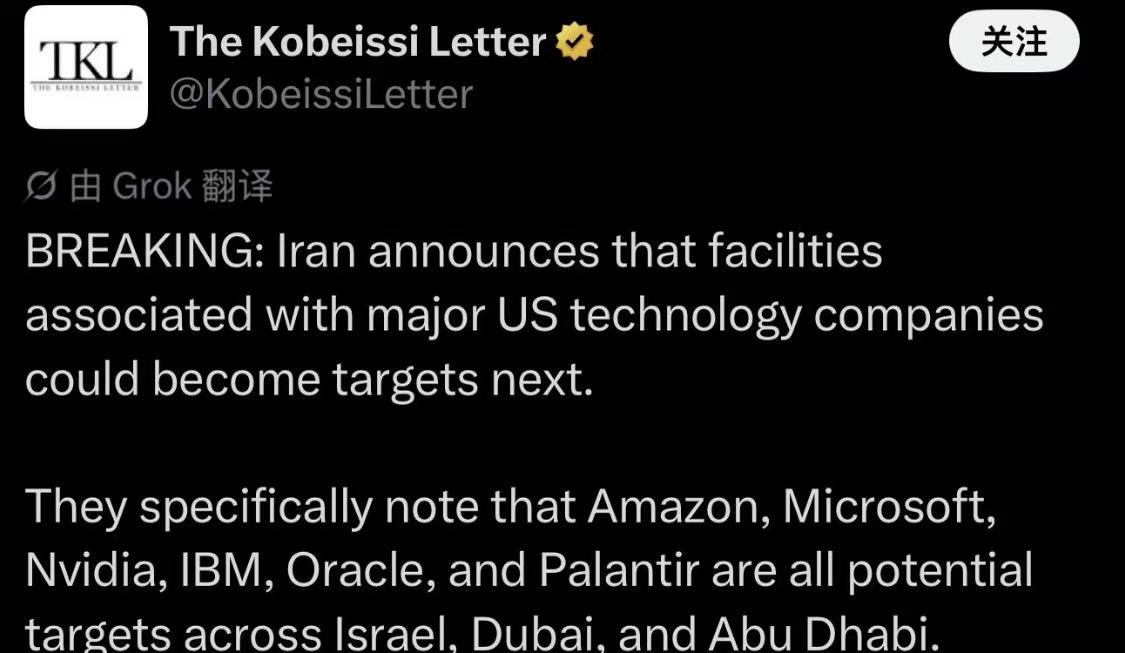
Task: Click the '由 Grok 翻译' translation label
Action: [x=171, y=187]
